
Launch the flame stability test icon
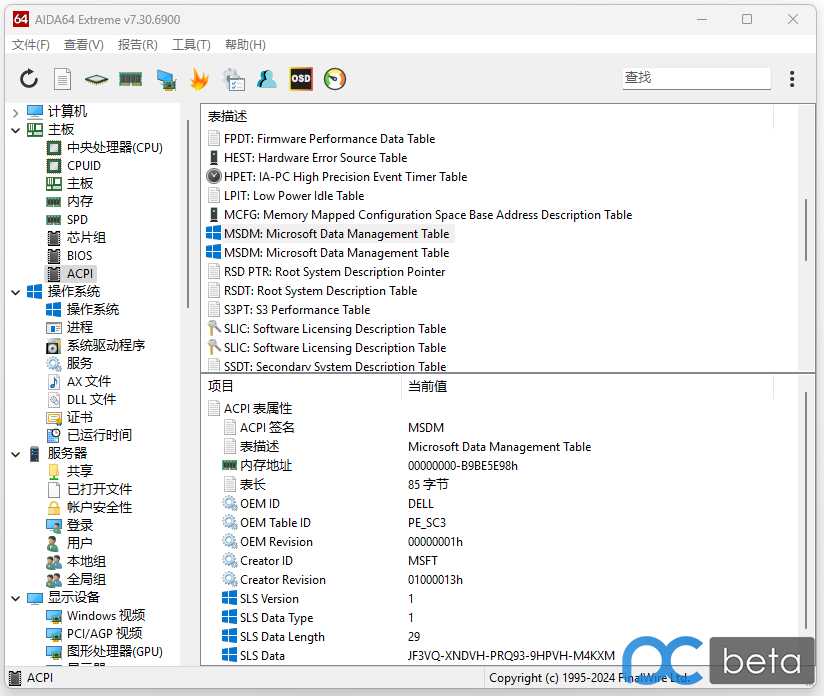click(x=200, y=79)
